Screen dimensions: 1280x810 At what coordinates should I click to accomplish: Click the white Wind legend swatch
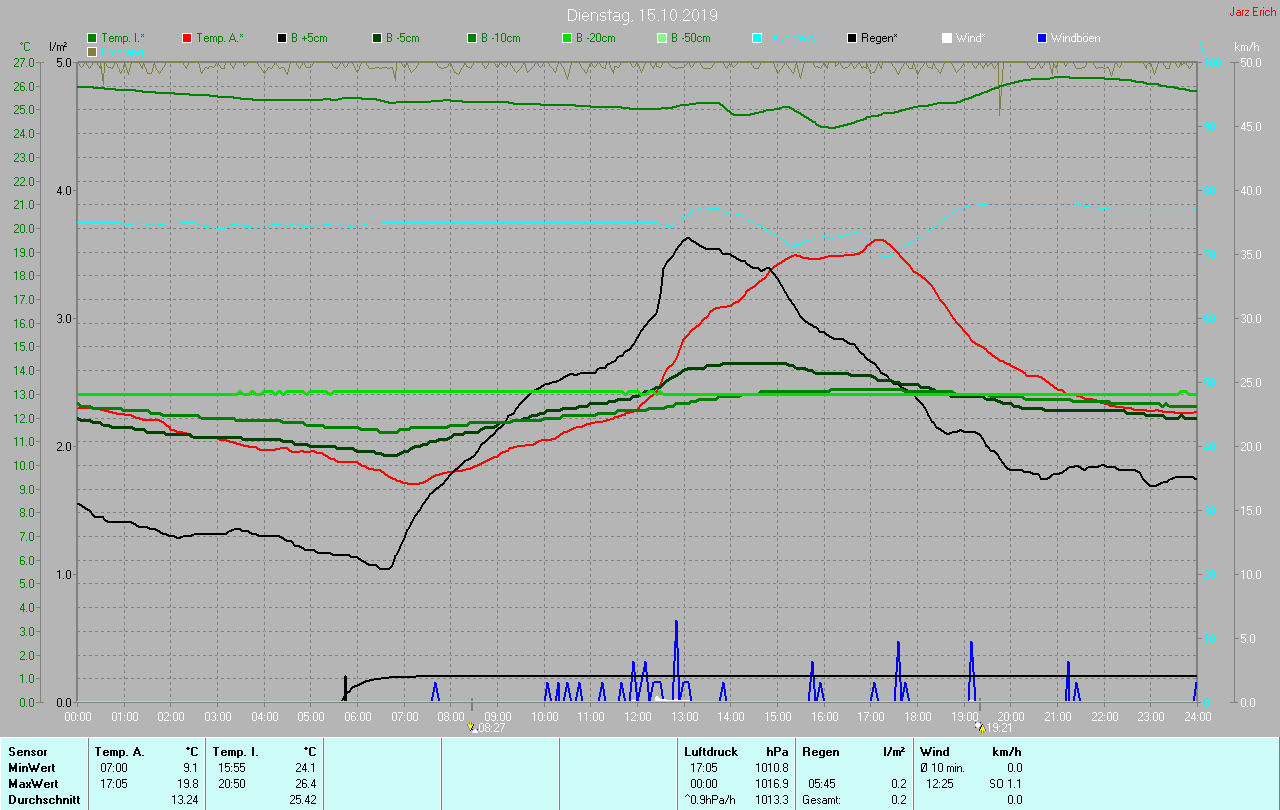[x=947, y=38]
